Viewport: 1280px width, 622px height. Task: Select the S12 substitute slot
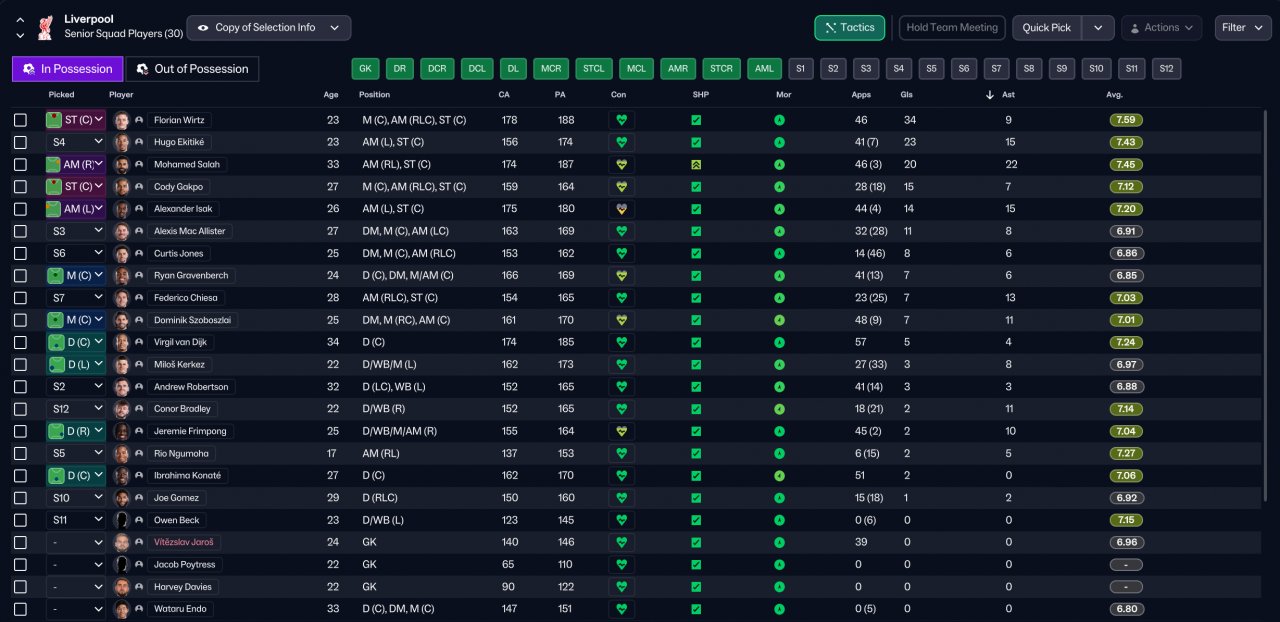[1166, 69]
